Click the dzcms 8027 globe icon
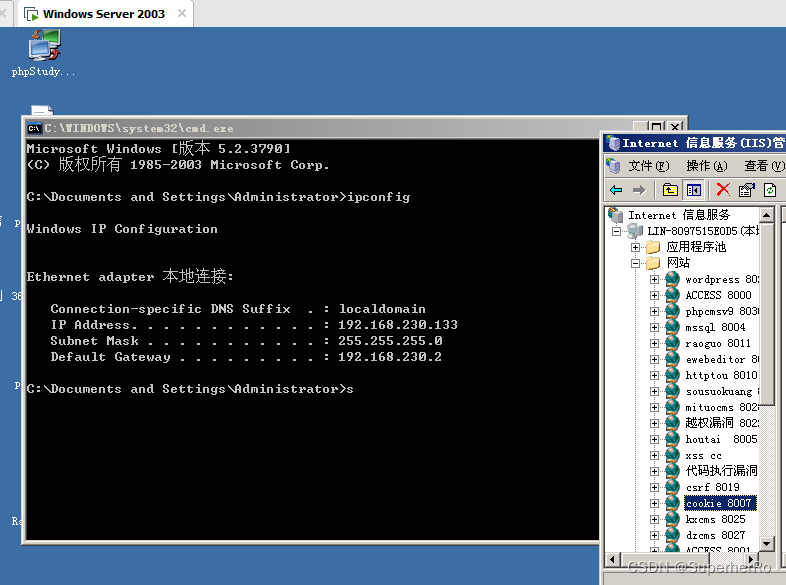Screen dimensions: 786x585 pyautogui.click(x=672, y=535)
